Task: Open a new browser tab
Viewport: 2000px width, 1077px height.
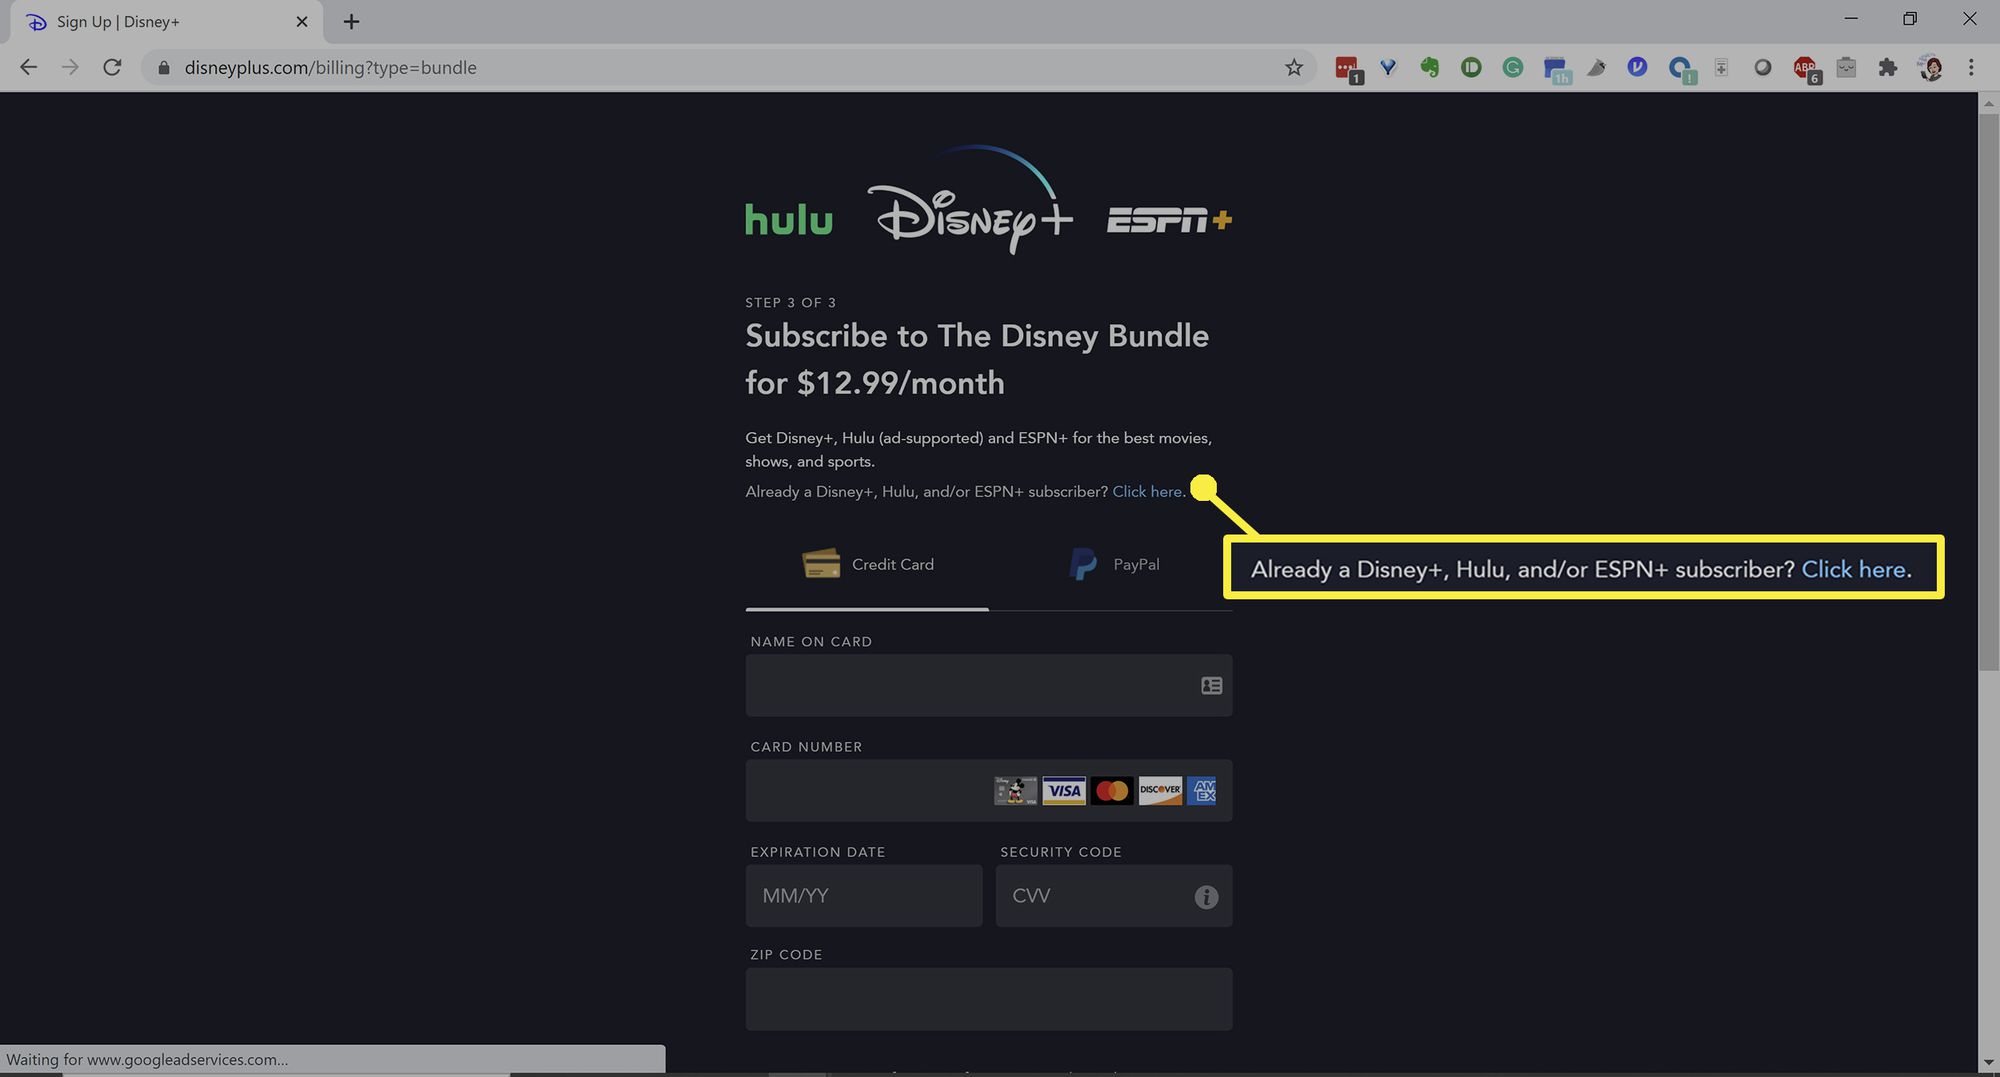Action: (x=351, y=21)
